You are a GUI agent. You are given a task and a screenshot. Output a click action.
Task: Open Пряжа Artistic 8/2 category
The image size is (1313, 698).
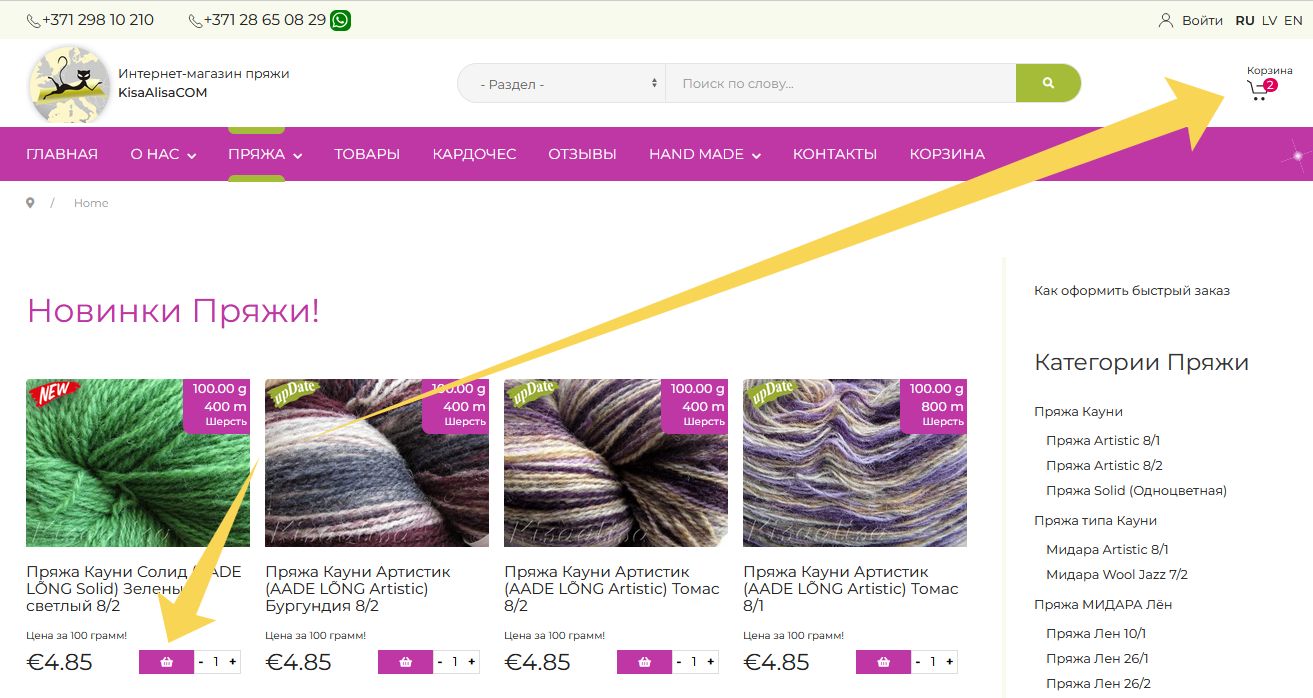coord(1104,465)
